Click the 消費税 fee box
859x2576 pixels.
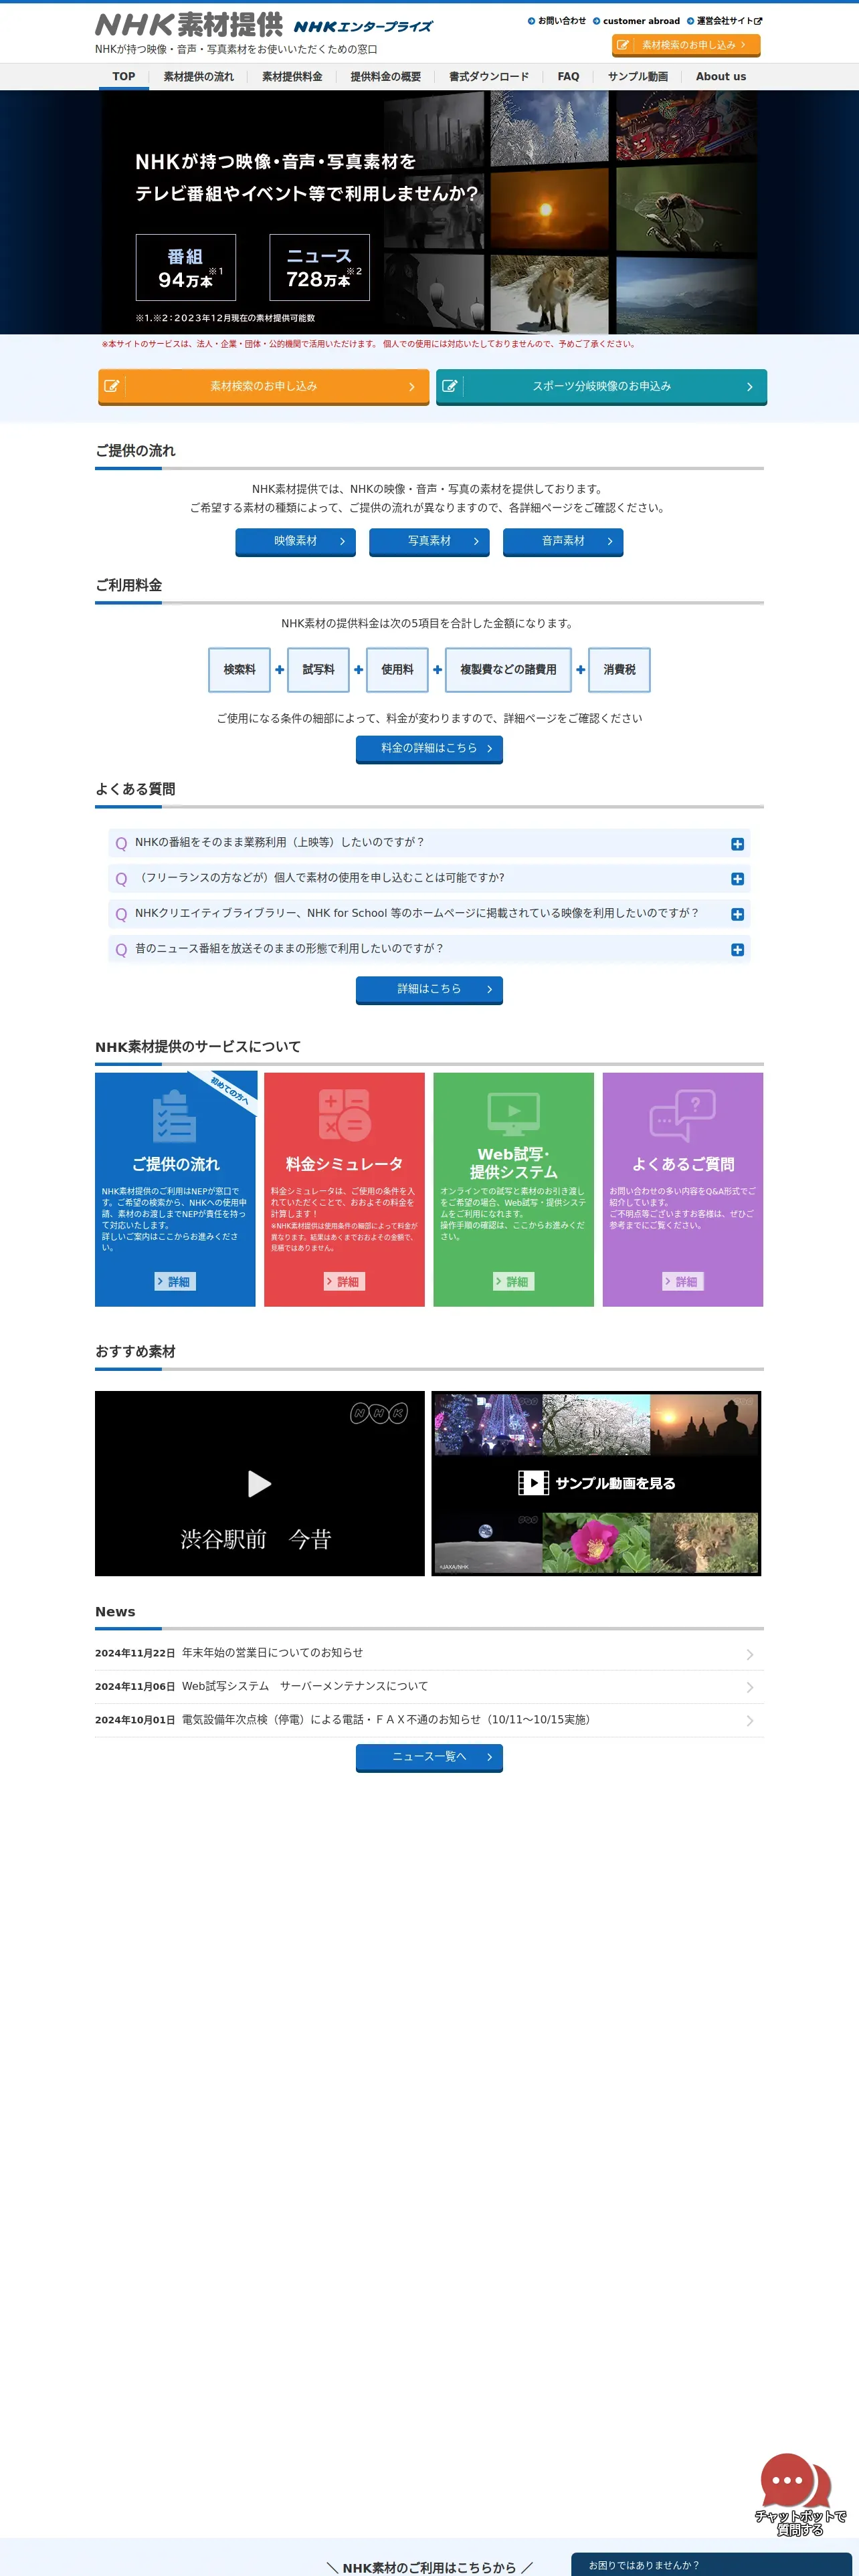coord(620,669)
